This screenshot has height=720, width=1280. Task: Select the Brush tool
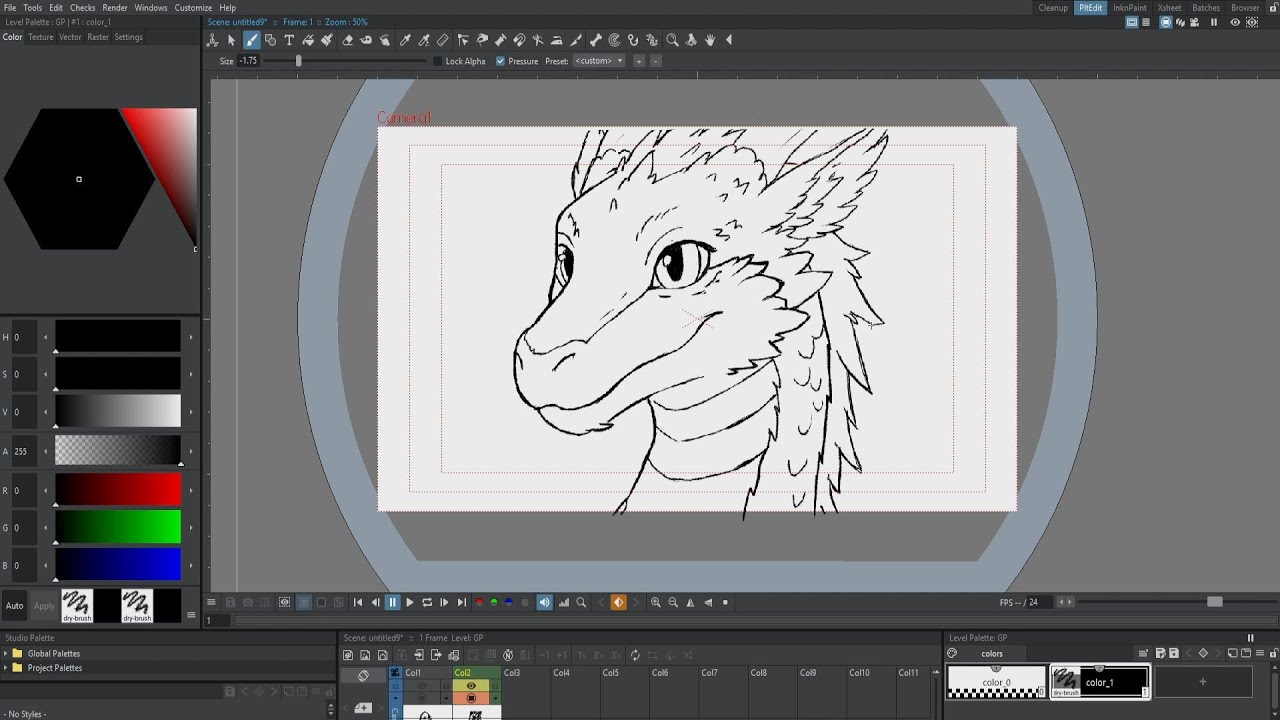click(251, 40)
